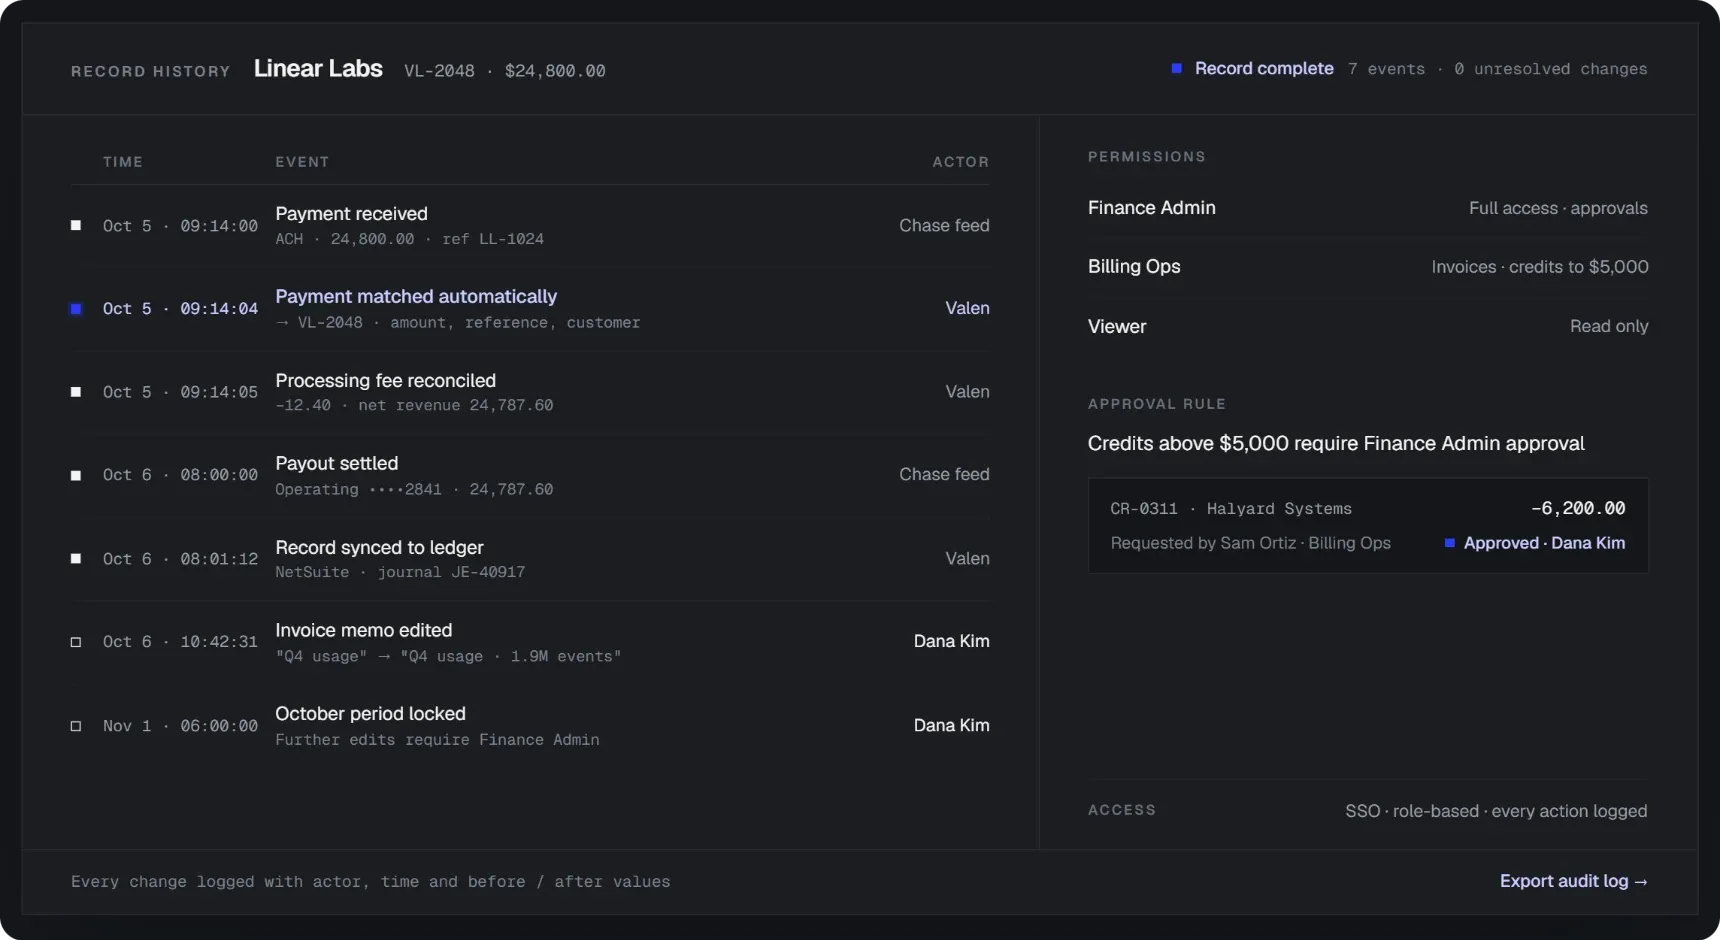
Task: Click the TIME column header
Action: coord(123,162)
